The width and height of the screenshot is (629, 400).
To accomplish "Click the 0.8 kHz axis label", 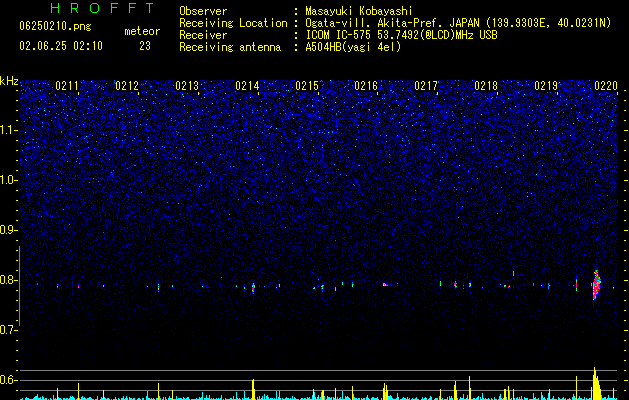I will click(x=9, y=280).
